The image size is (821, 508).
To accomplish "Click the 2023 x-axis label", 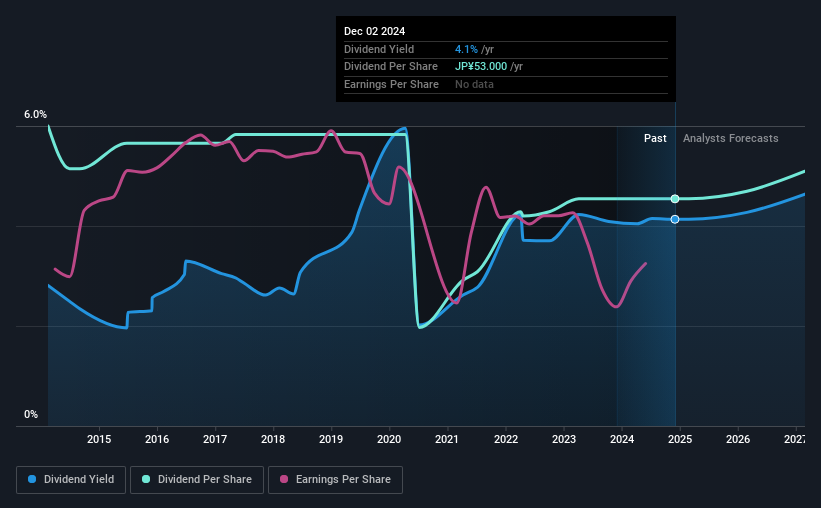I will pyautogui.click(x=564, y=439).
